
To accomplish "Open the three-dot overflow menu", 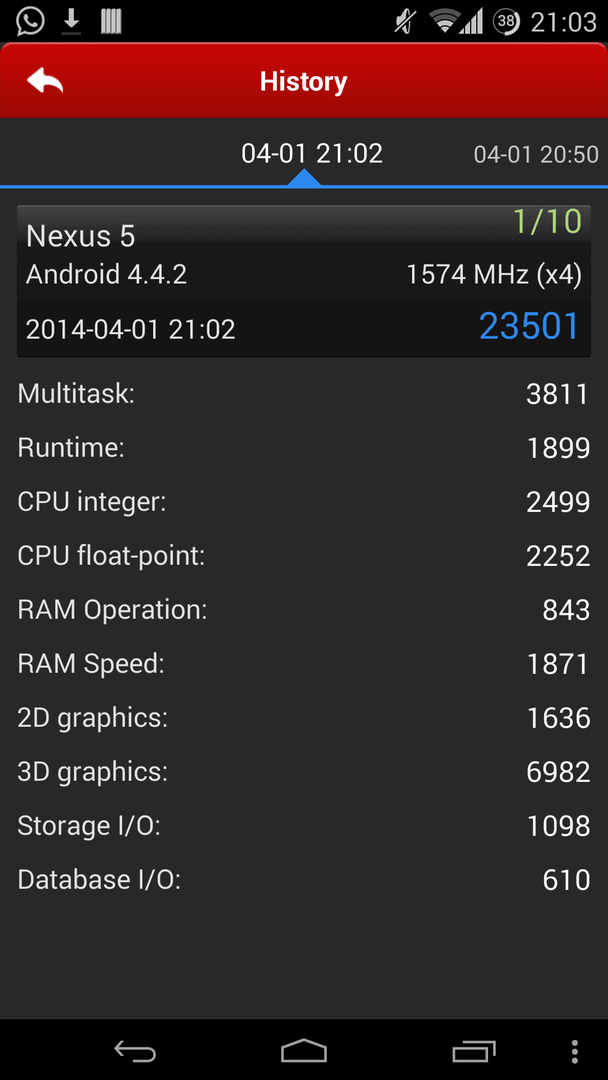I will coord(575,1051).
